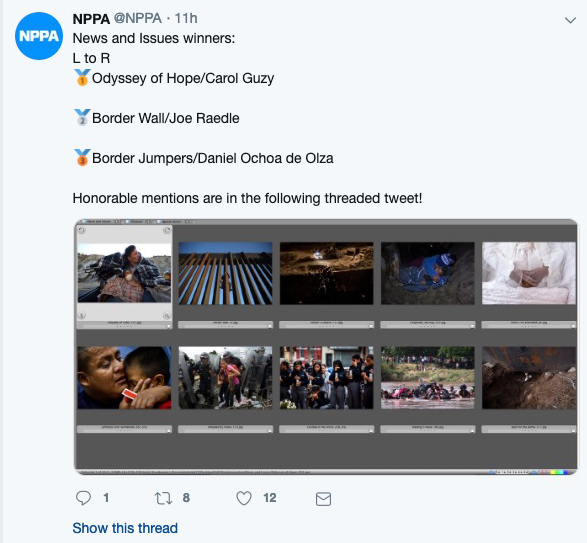Click the magnifier icon on first photo

(x=167, y=316)
